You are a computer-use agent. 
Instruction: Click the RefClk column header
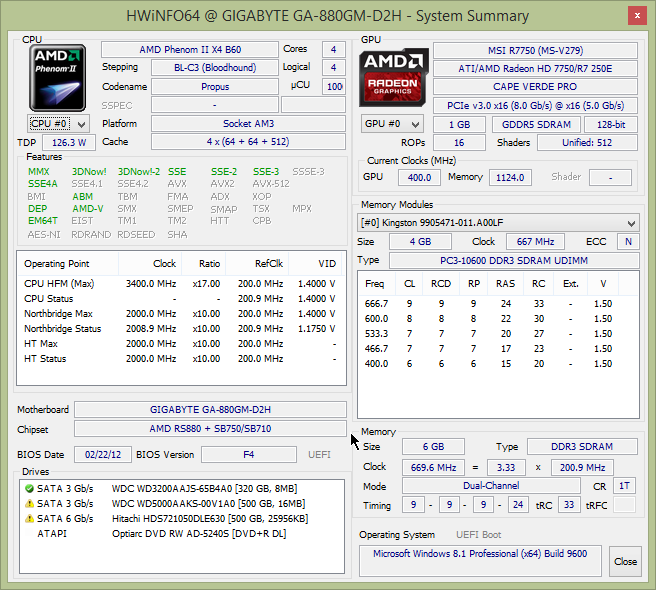click(257, 264)
